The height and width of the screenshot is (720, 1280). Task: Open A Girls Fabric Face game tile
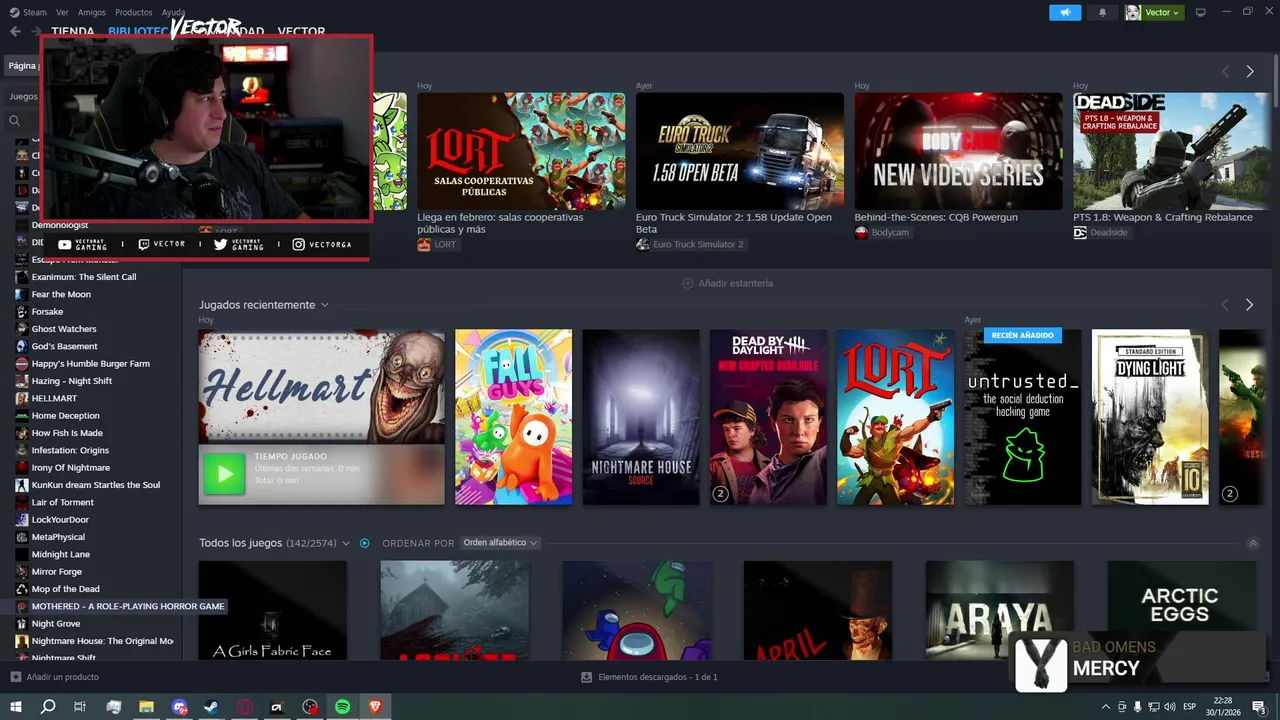point(272,610)
